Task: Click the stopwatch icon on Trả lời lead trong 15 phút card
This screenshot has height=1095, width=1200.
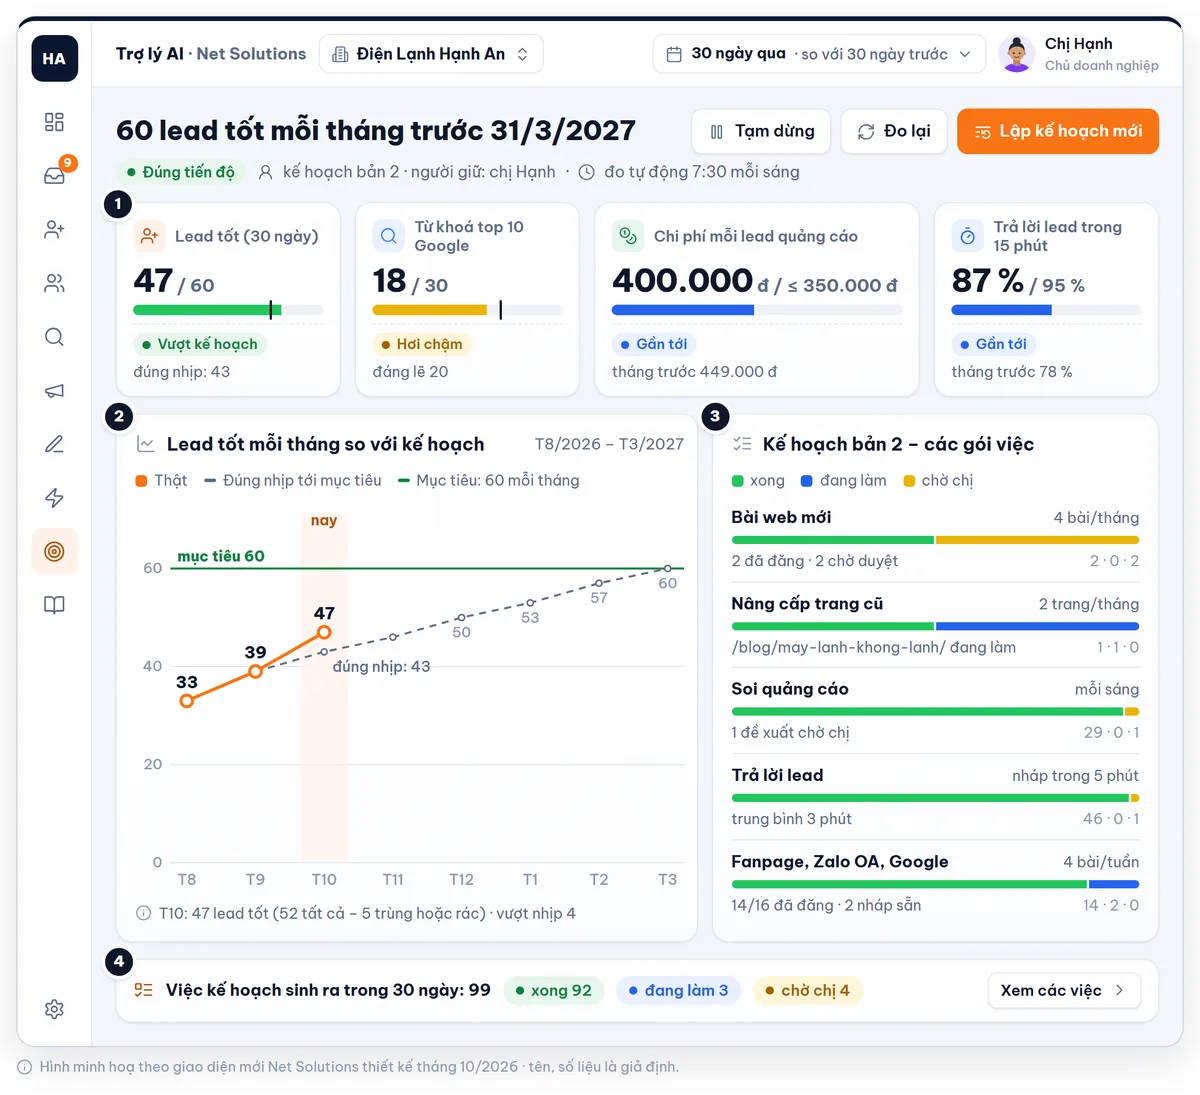Action: point(967,236)
